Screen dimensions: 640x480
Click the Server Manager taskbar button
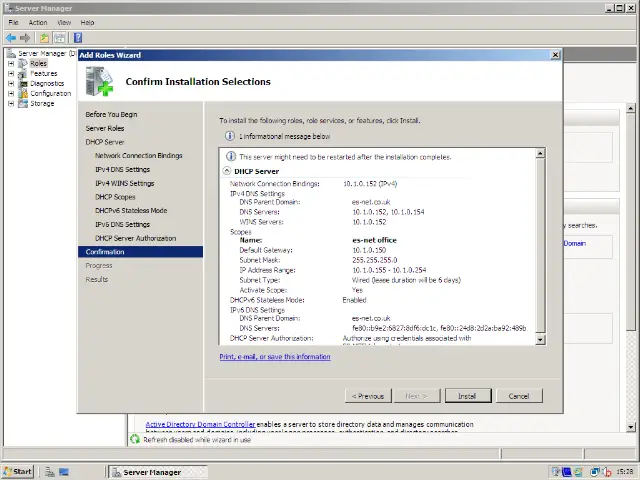[158, 472]
